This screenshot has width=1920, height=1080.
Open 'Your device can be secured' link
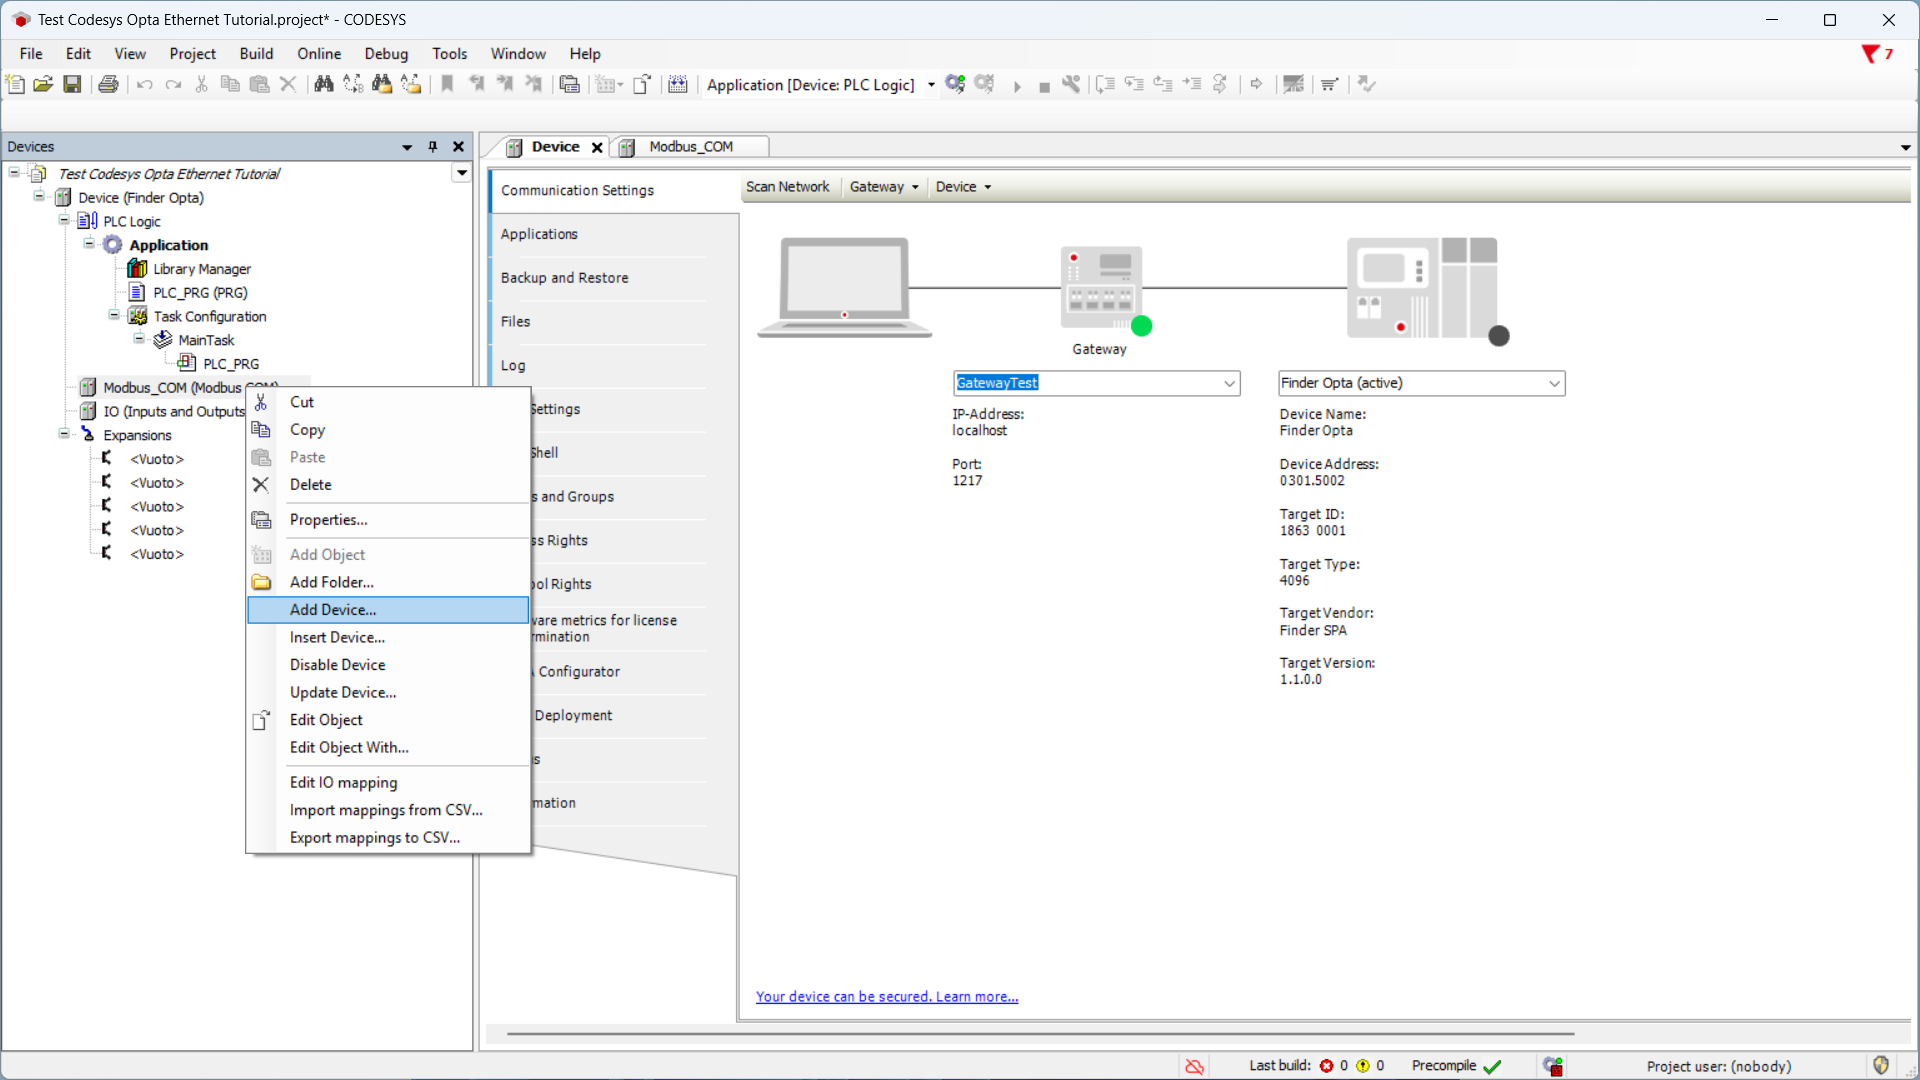coord(887,997)
